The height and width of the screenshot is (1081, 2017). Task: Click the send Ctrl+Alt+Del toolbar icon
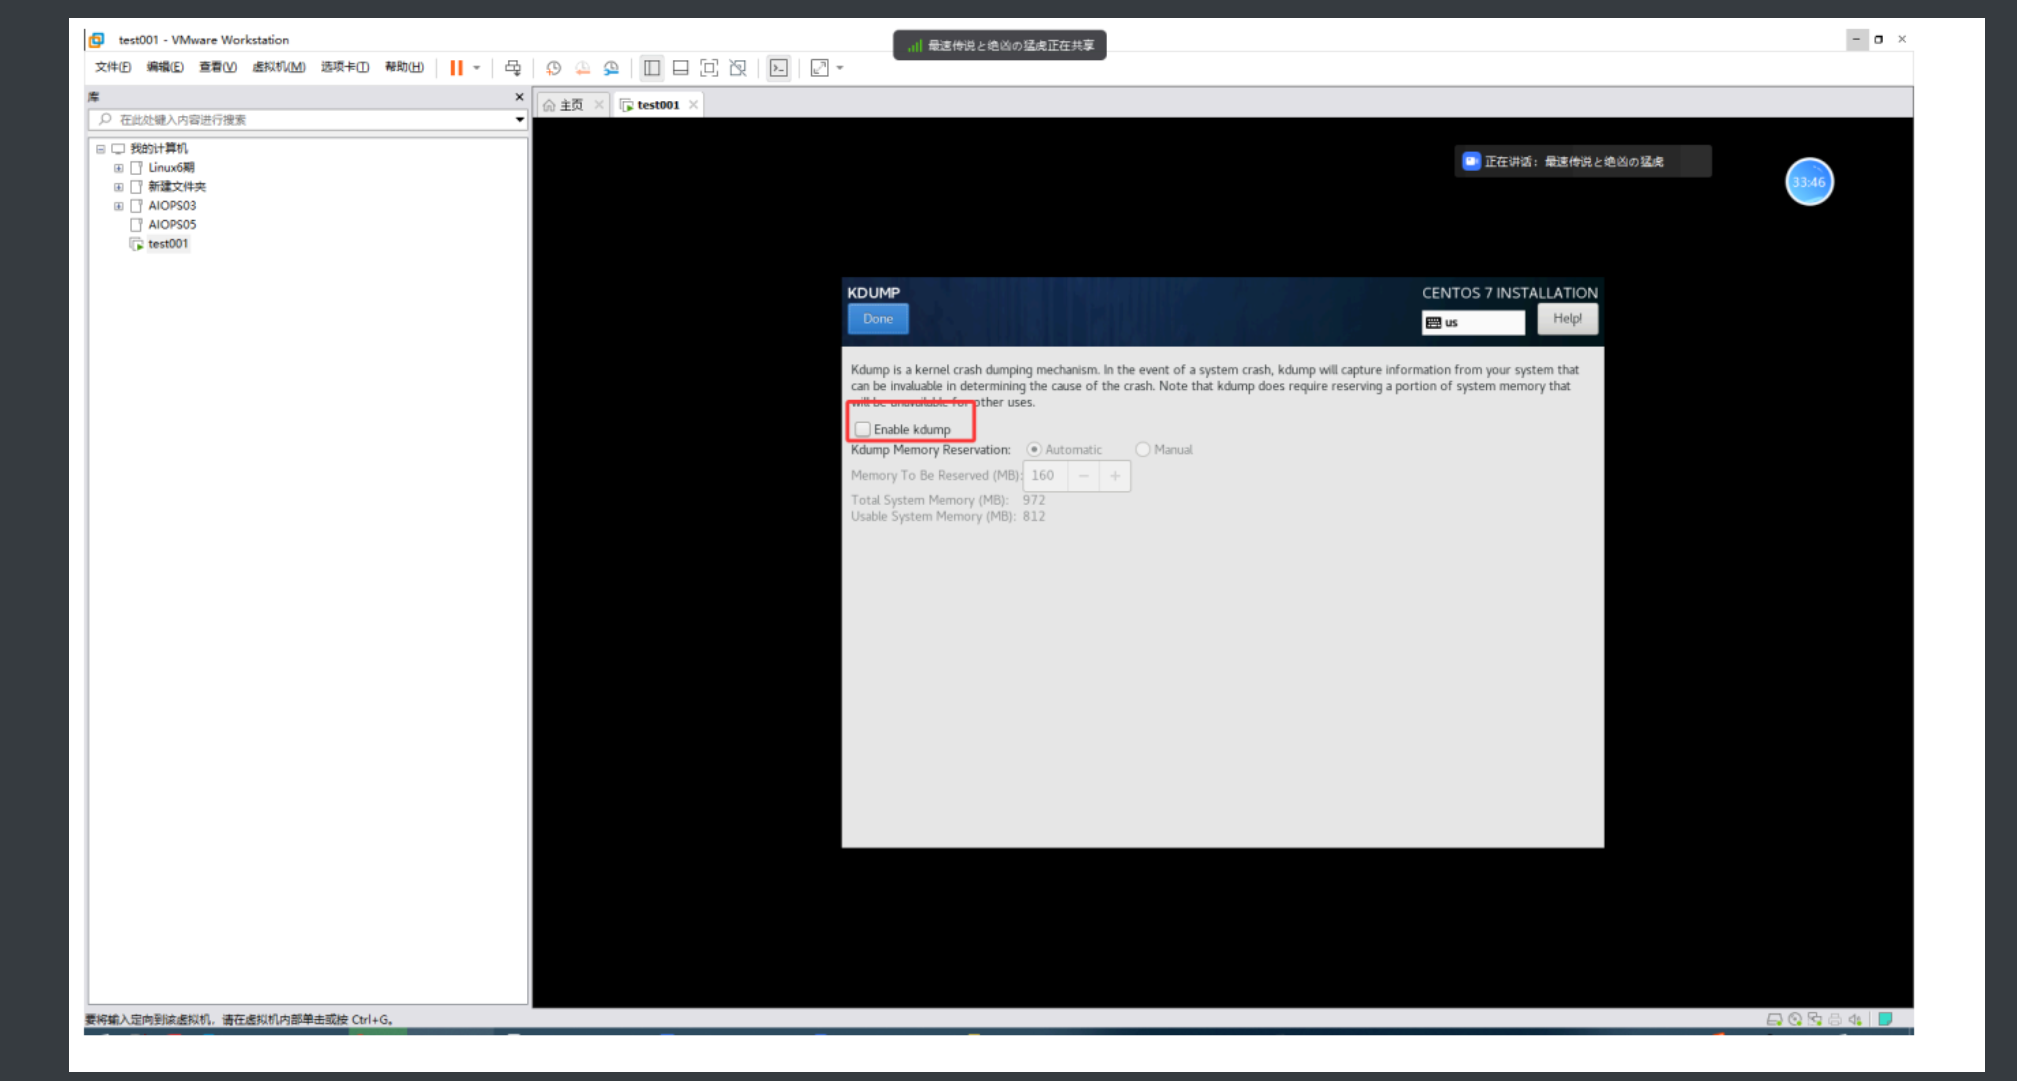tap(513, 68)
